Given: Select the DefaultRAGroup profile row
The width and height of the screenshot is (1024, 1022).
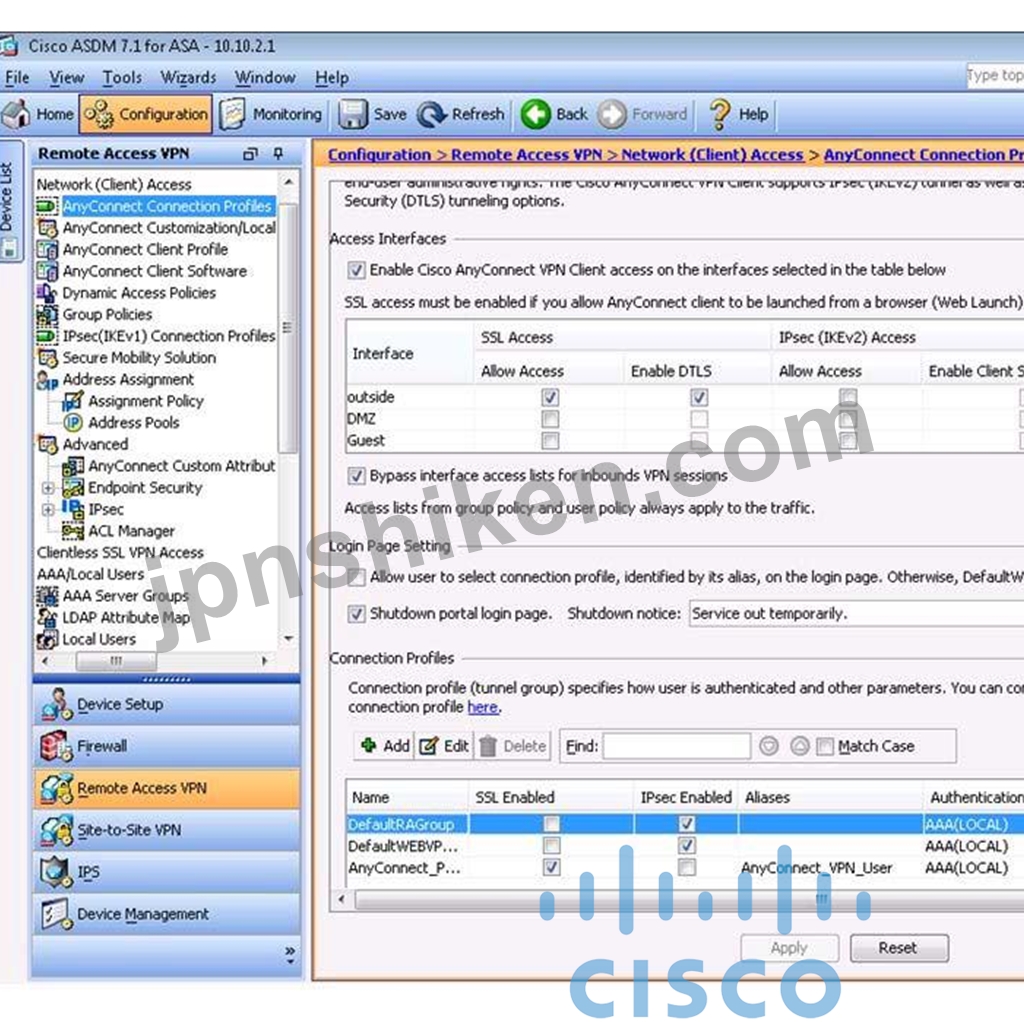Looking at the screenshot, I should pyautogui.click(x=685, y=824).
